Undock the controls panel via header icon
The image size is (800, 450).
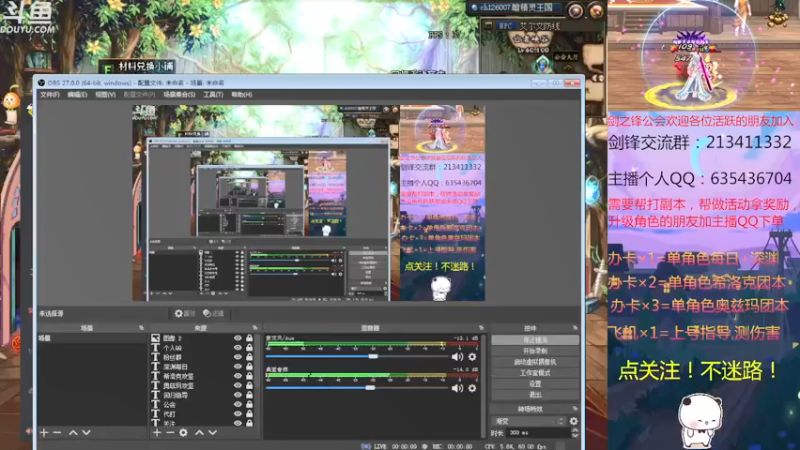[x=575, y=328]
